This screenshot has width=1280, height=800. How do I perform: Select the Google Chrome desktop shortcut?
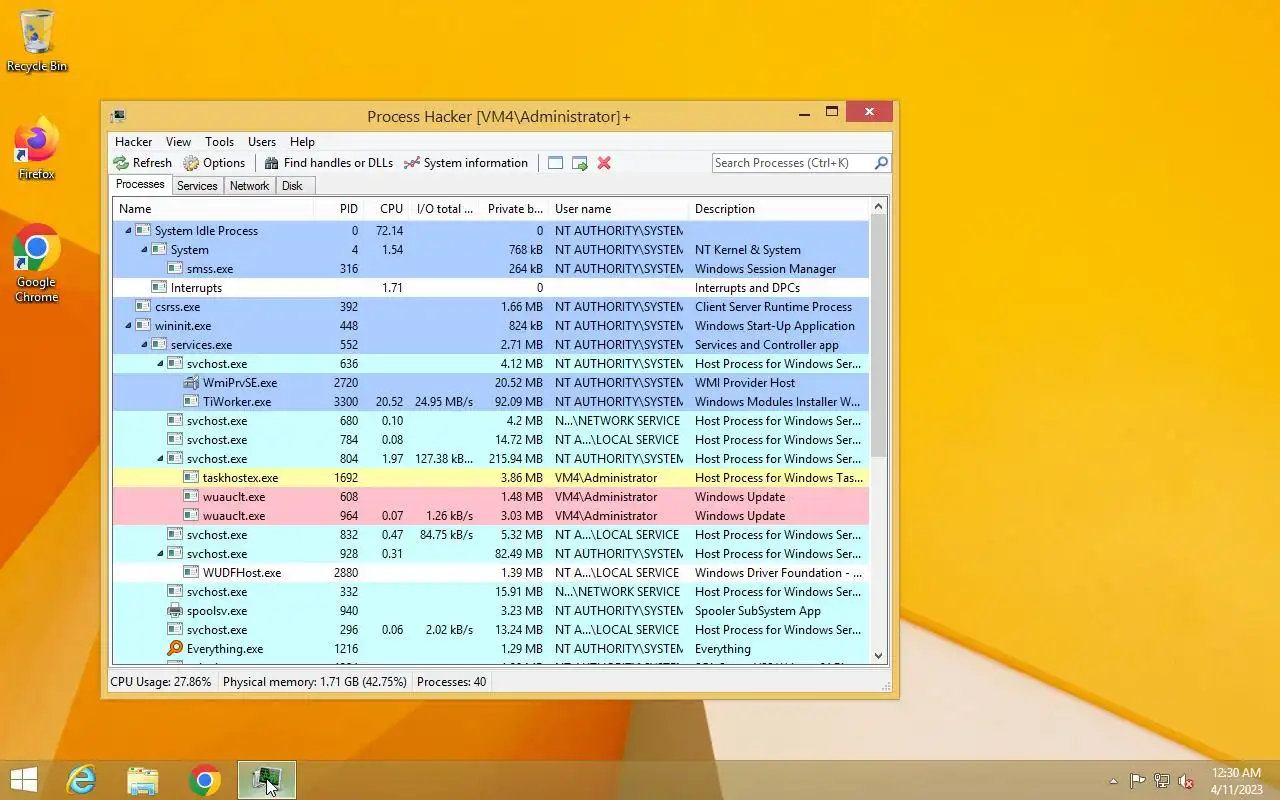(x=37, y=263)
